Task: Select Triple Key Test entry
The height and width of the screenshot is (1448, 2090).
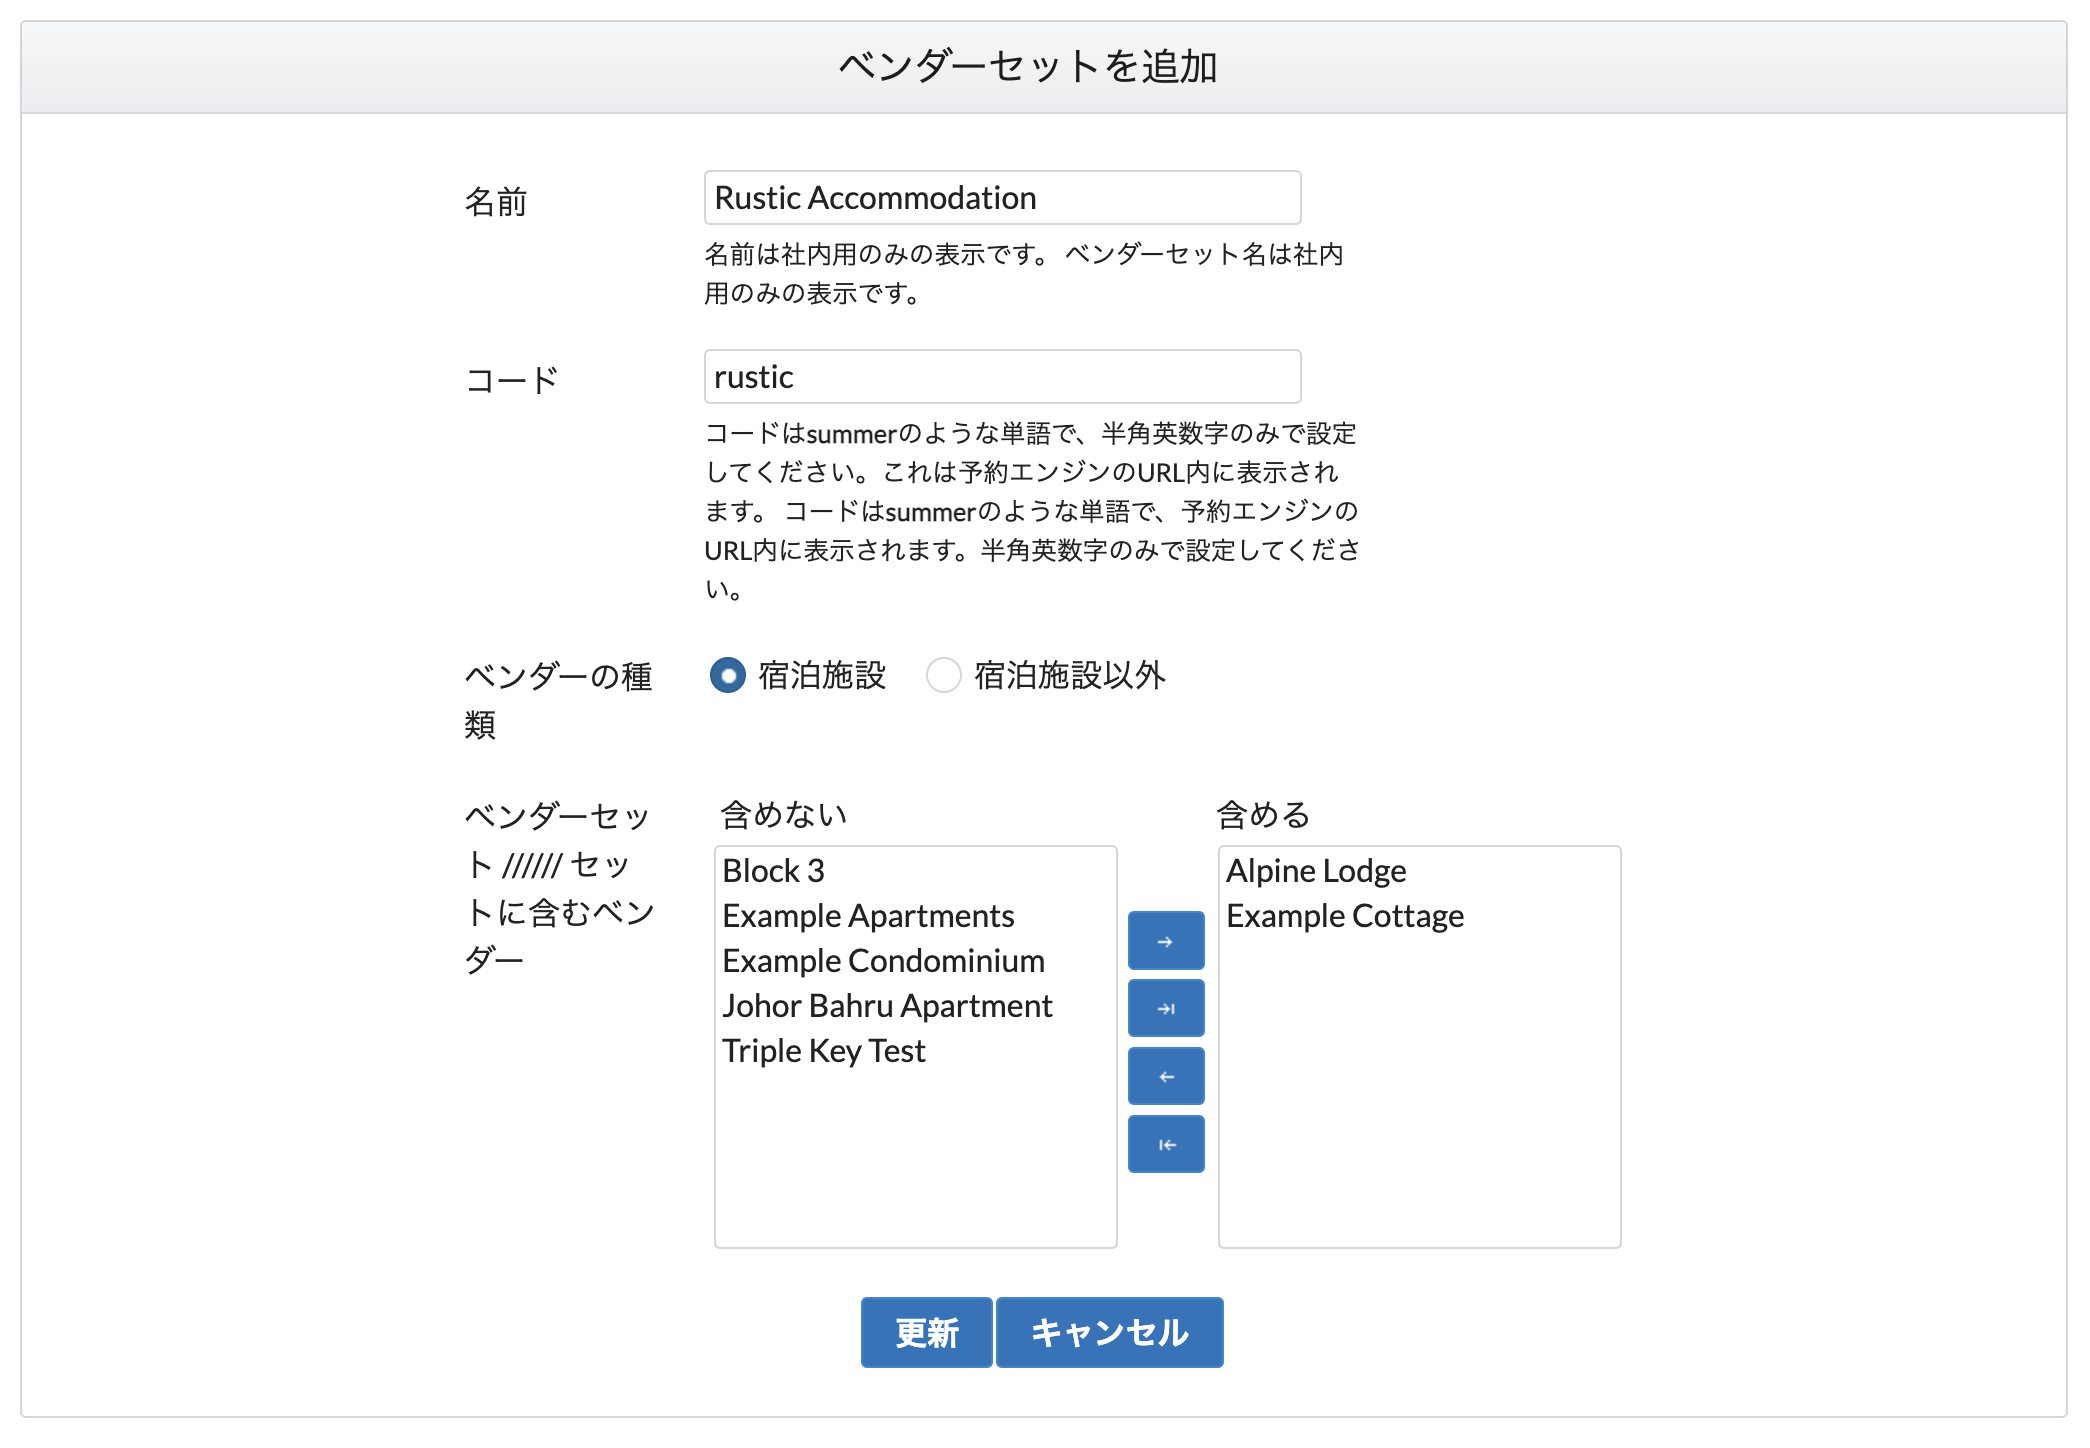Action: point(824,1051)
